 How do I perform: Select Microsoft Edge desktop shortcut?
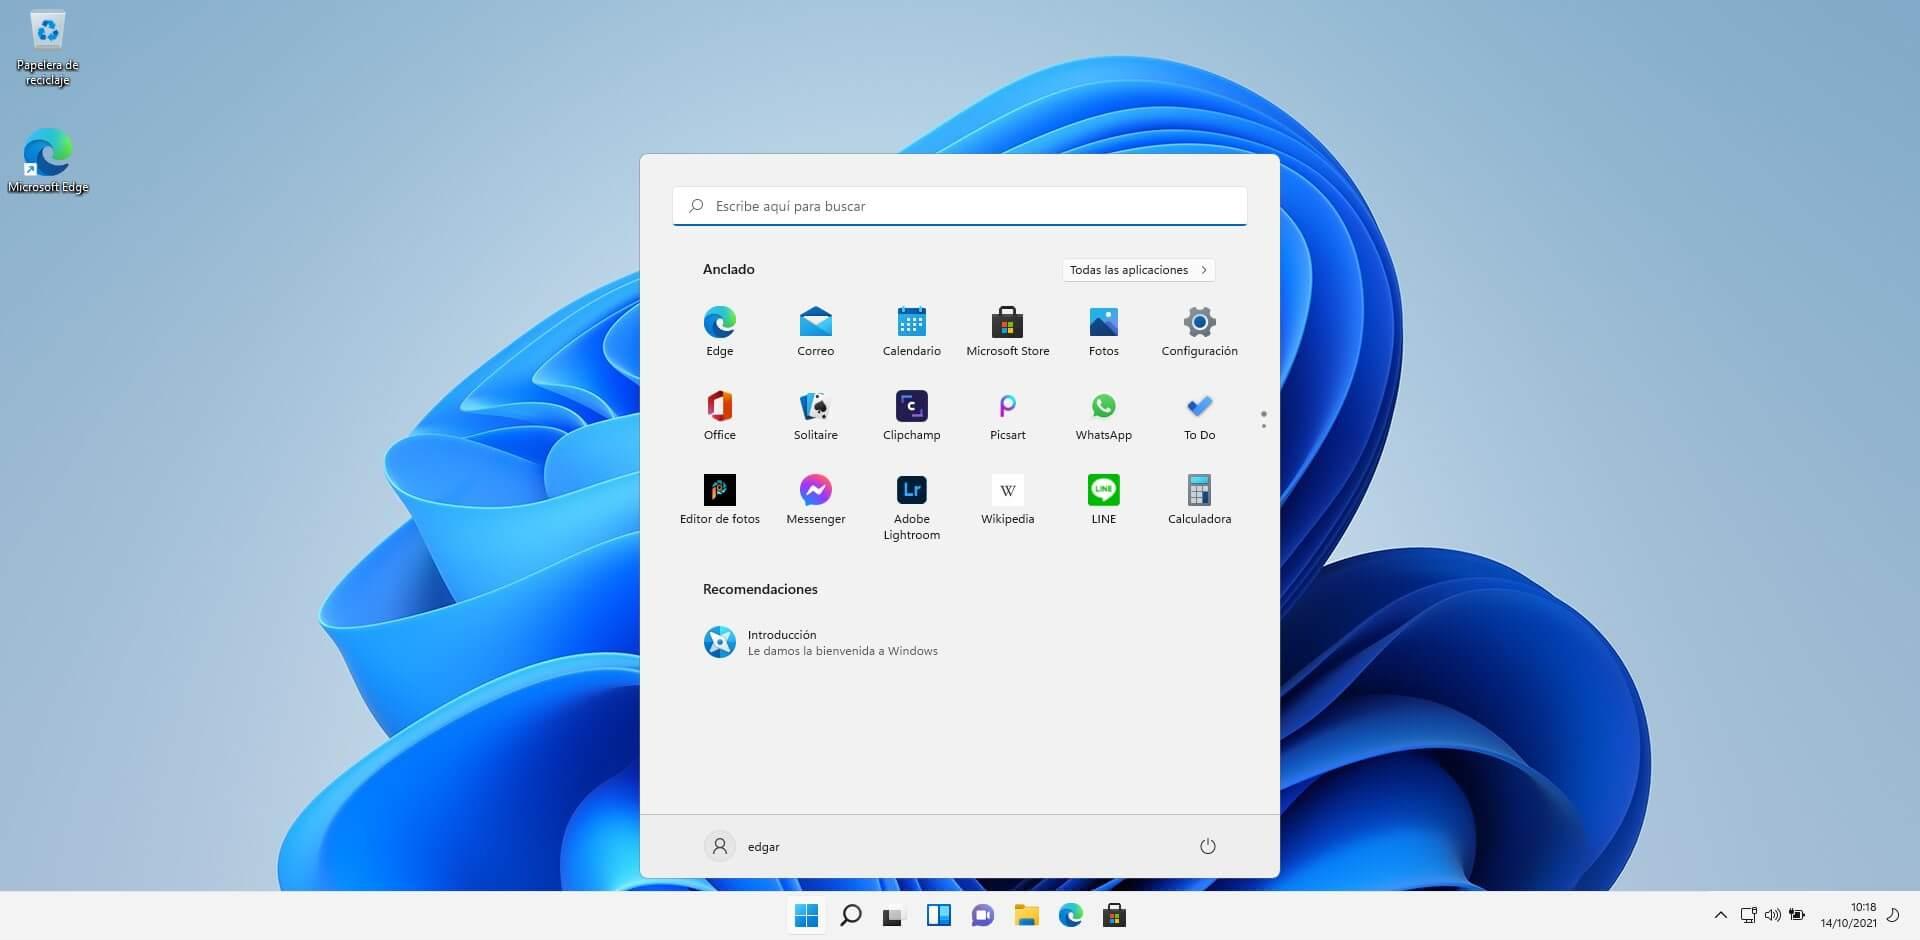(x=47, y=160)
